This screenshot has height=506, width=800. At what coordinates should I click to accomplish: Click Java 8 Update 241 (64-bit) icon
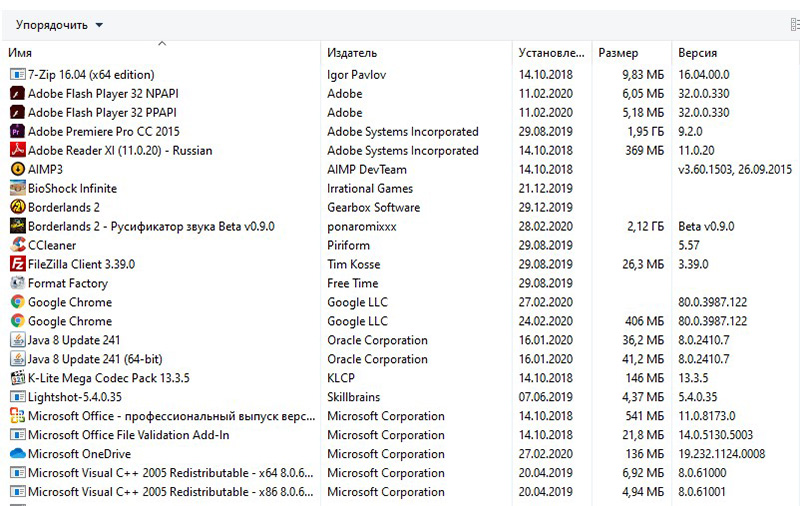[17, 359]
